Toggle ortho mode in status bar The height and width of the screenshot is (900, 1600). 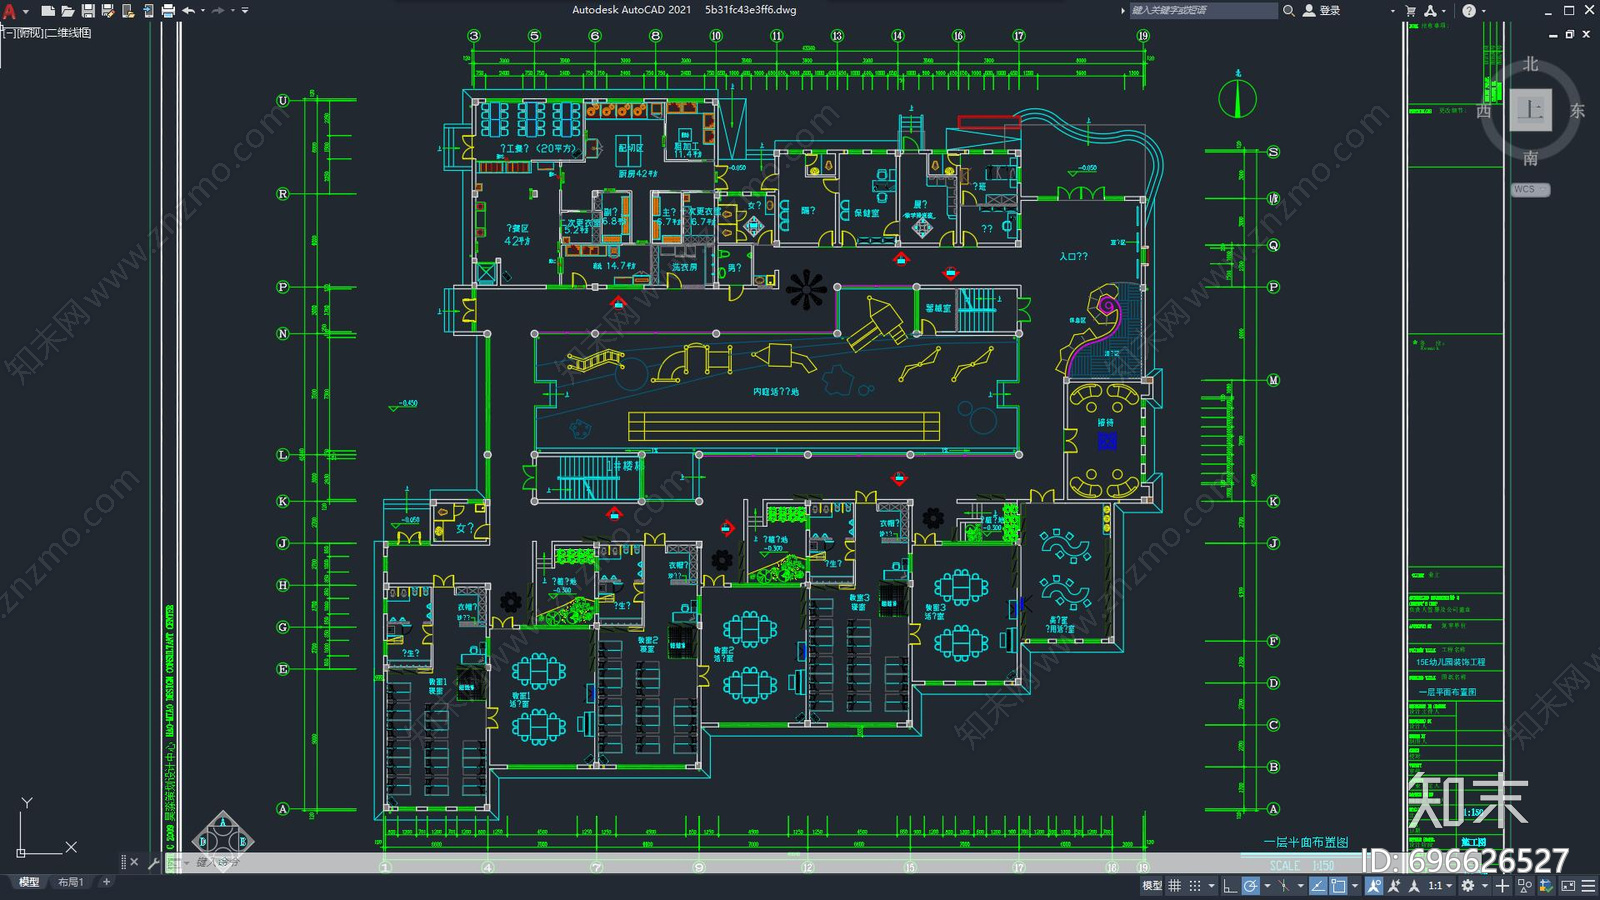1229,885
